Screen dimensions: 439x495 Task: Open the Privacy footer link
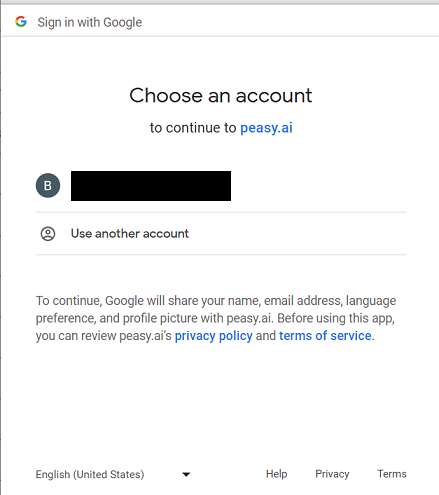(332, 474)
